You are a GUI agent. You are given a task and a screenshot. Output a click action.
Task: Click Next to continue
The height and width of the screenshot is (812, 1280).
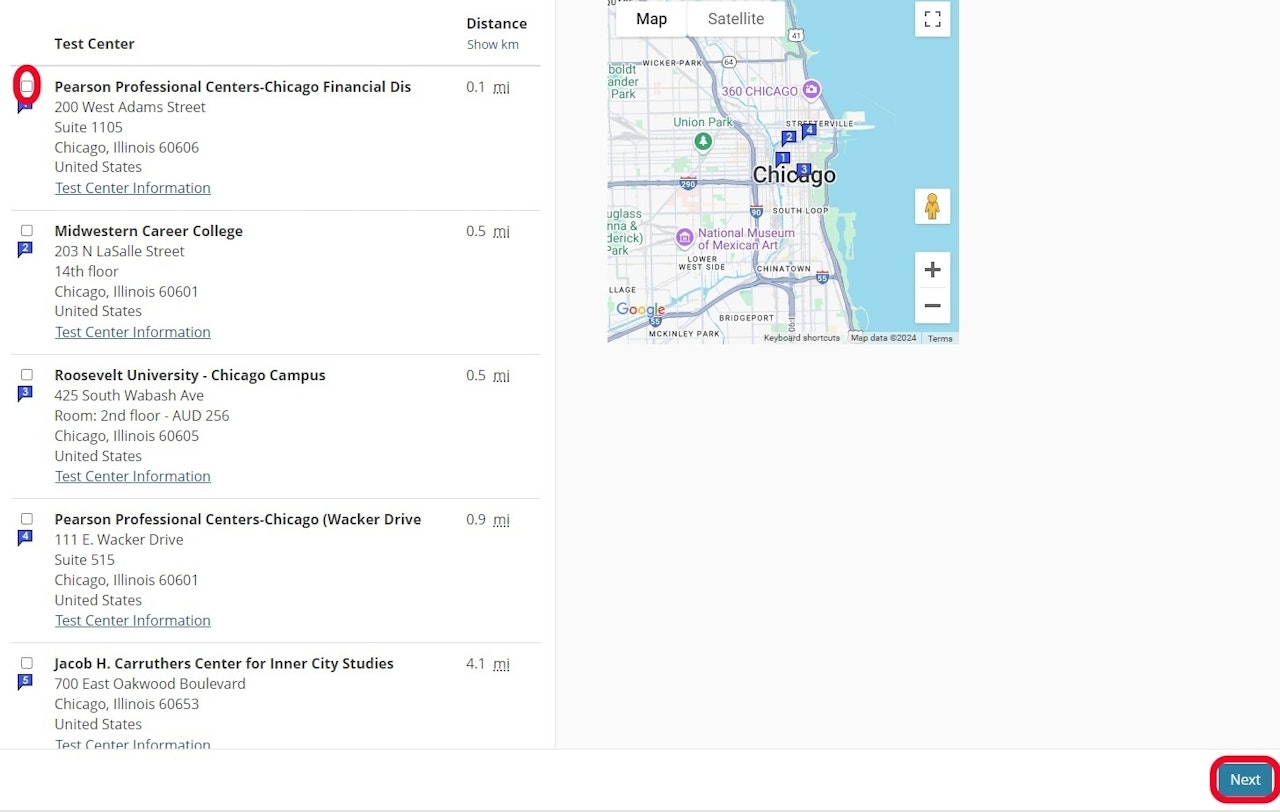pyautogui.click(x=1245, y=780)
